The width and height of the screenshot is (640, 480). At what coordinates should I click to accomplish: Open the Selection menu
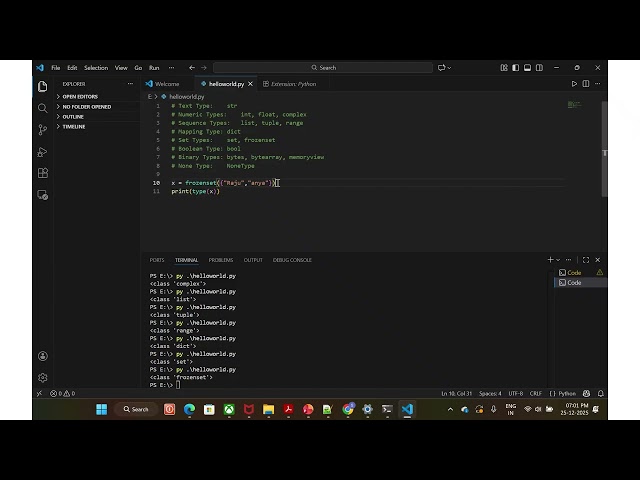(96, 68)
